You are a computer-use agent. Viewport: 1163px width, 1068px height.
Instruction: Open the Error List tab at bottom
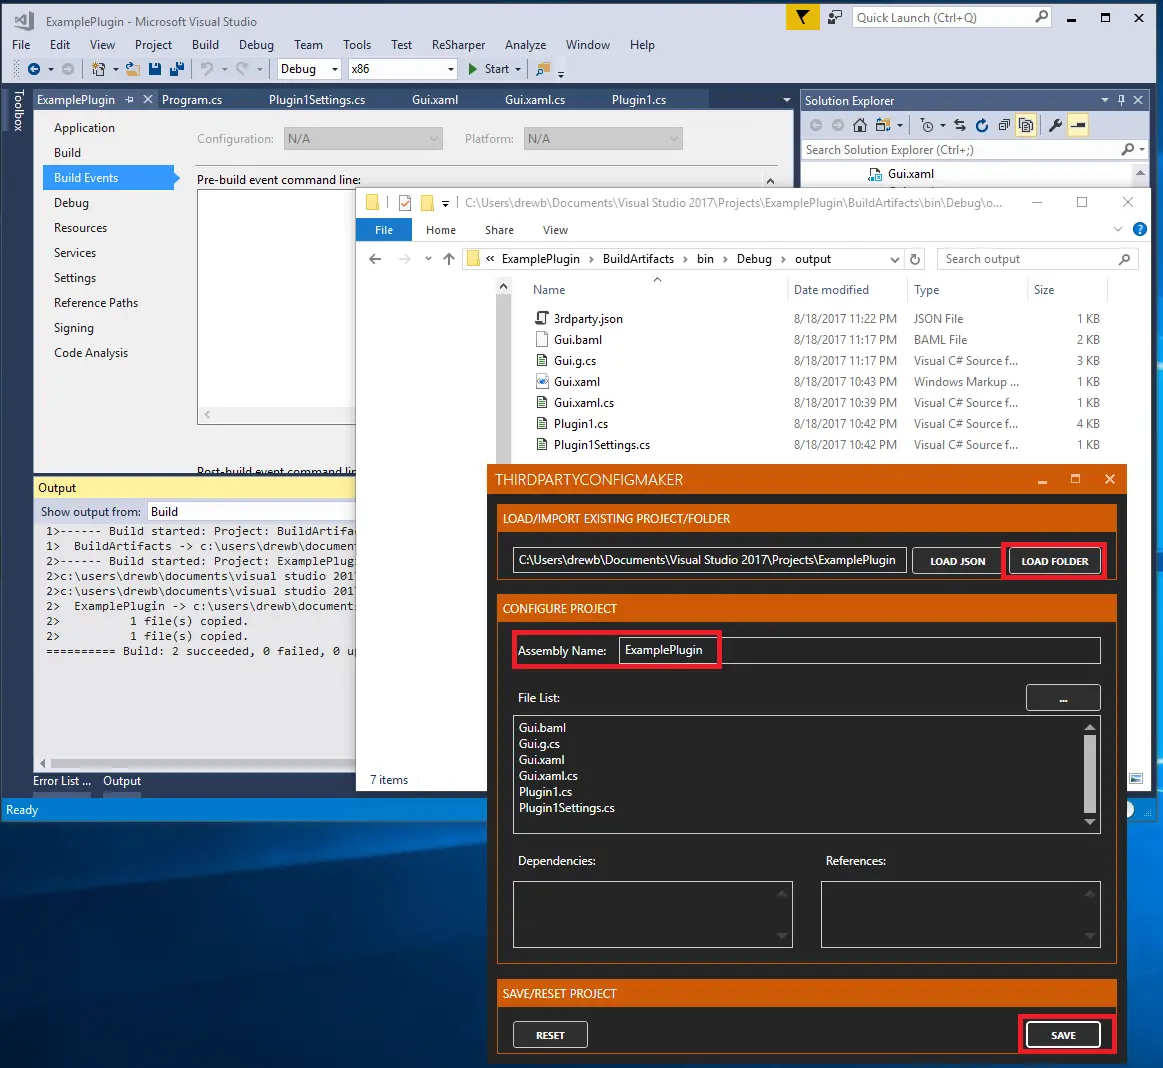pyautogui.click(x=62, y=781)
